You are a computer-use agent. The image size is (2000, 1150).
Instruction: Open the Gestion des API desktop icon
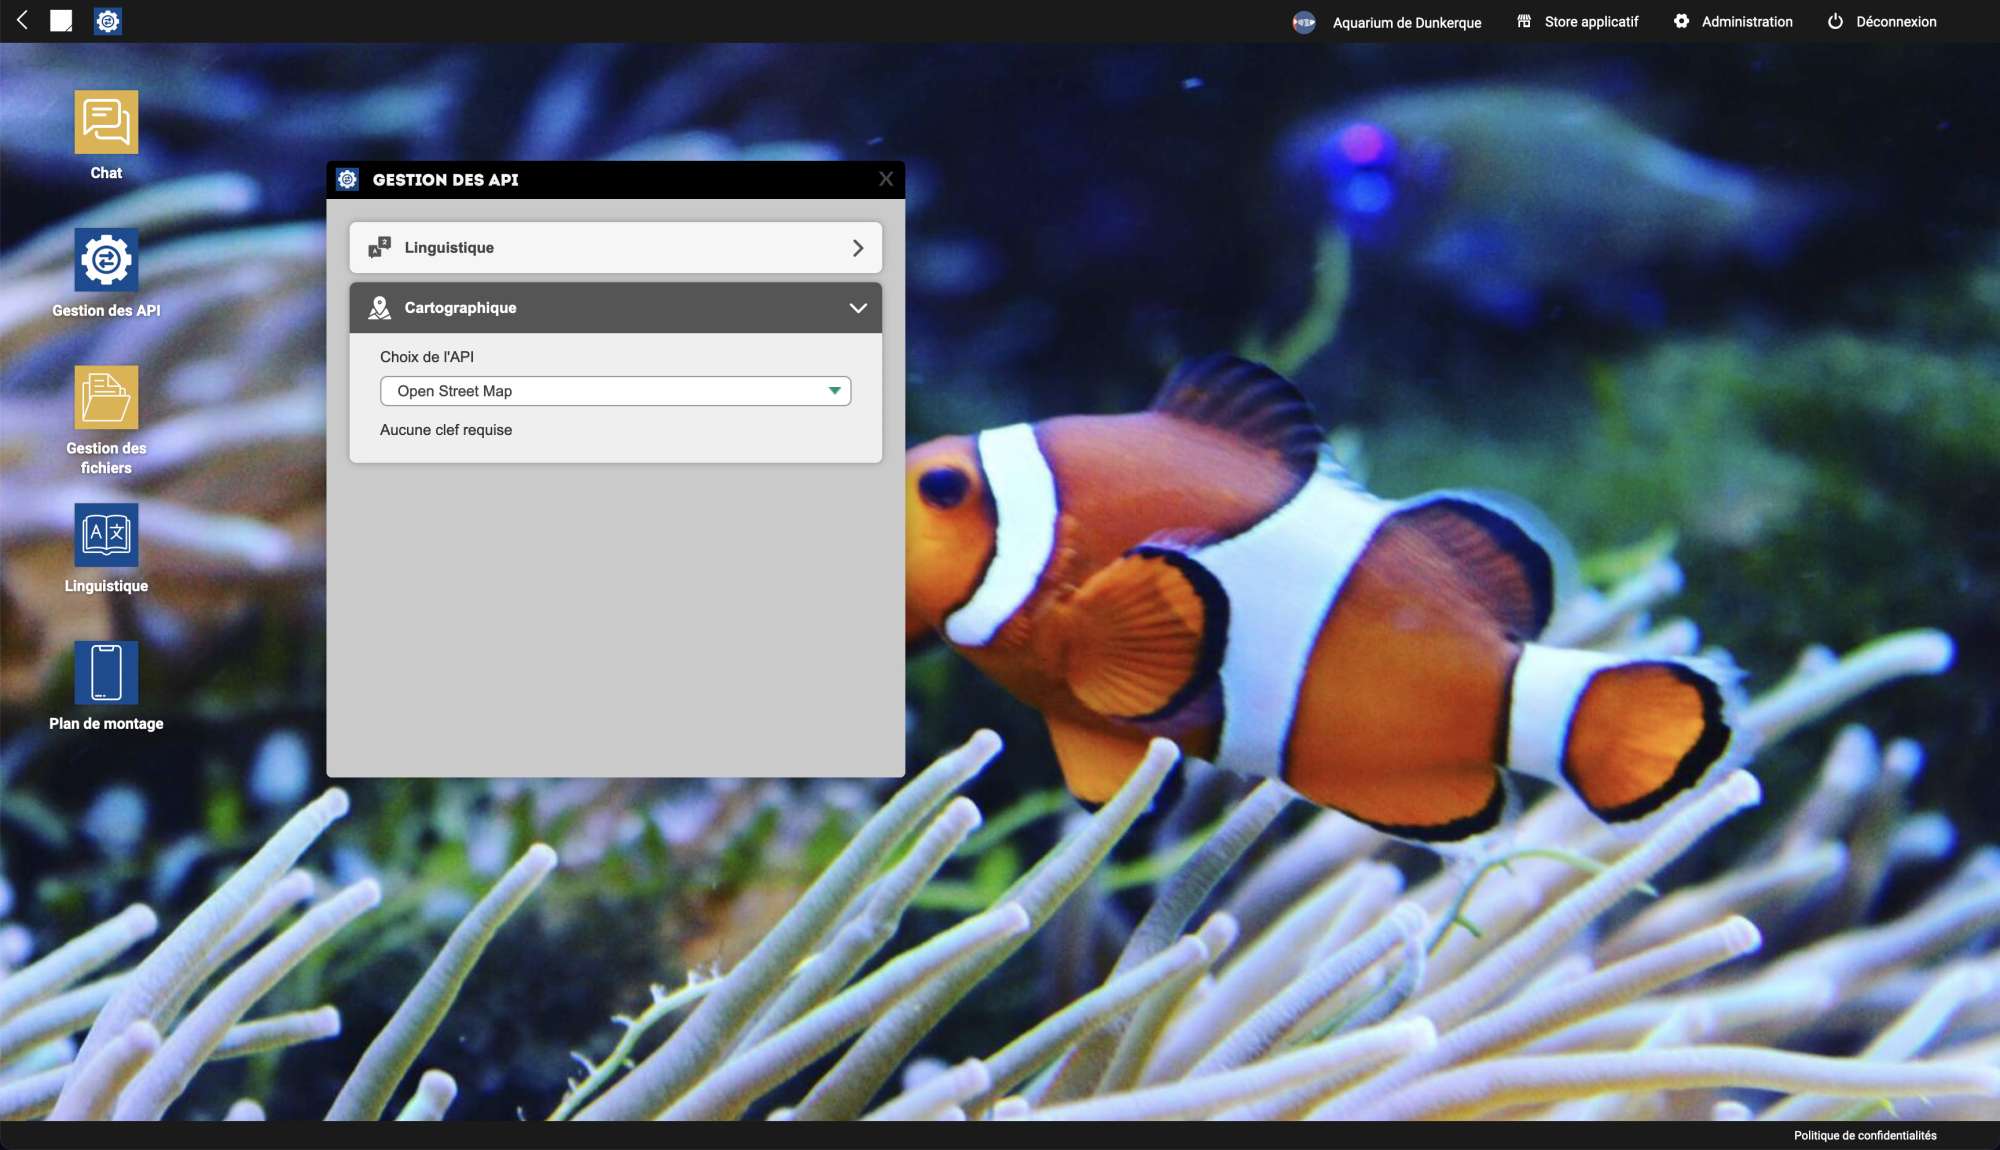[106, 260]
